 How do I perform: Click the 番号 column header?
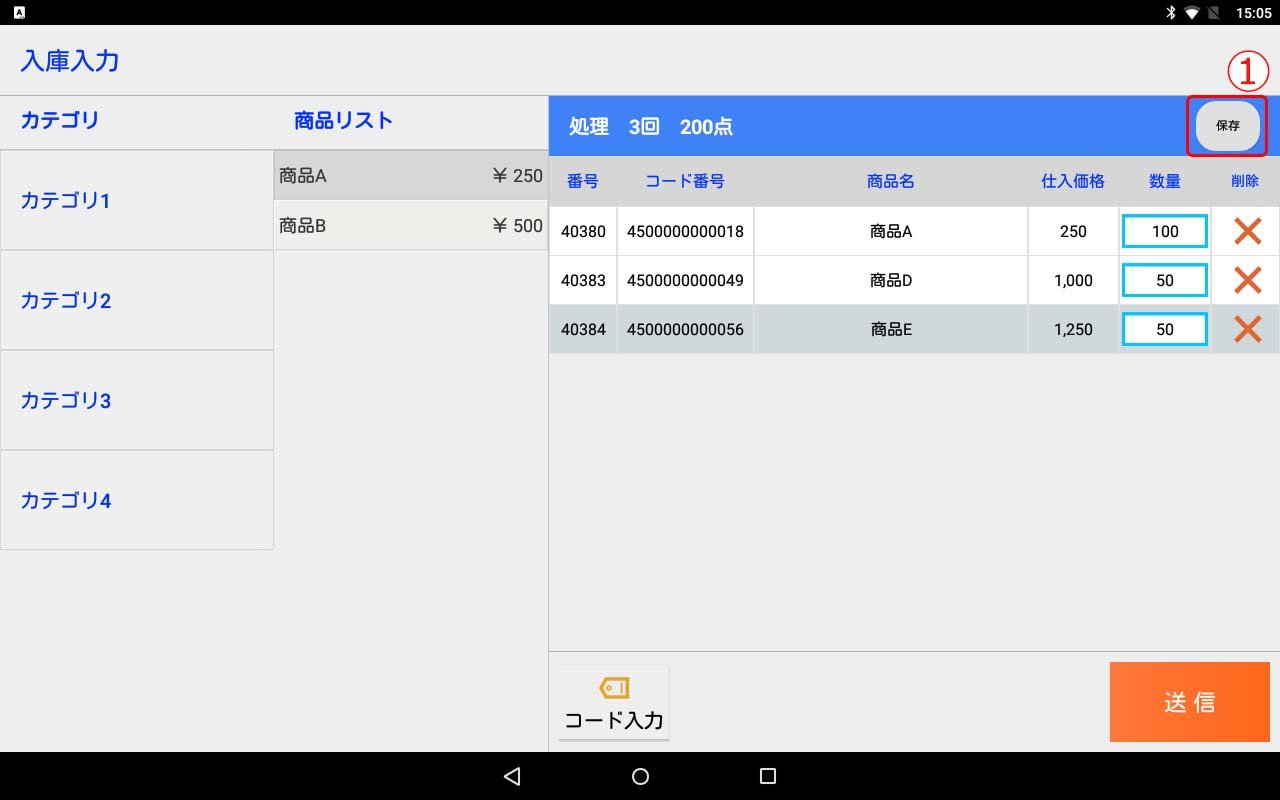pyautogui.click(x=583, y=181)
